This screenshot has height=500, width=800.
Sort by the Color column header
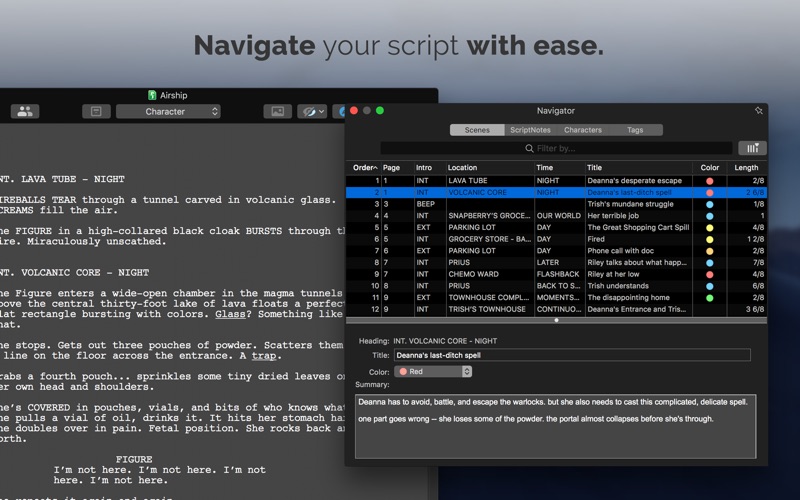(x=709, y=167)
